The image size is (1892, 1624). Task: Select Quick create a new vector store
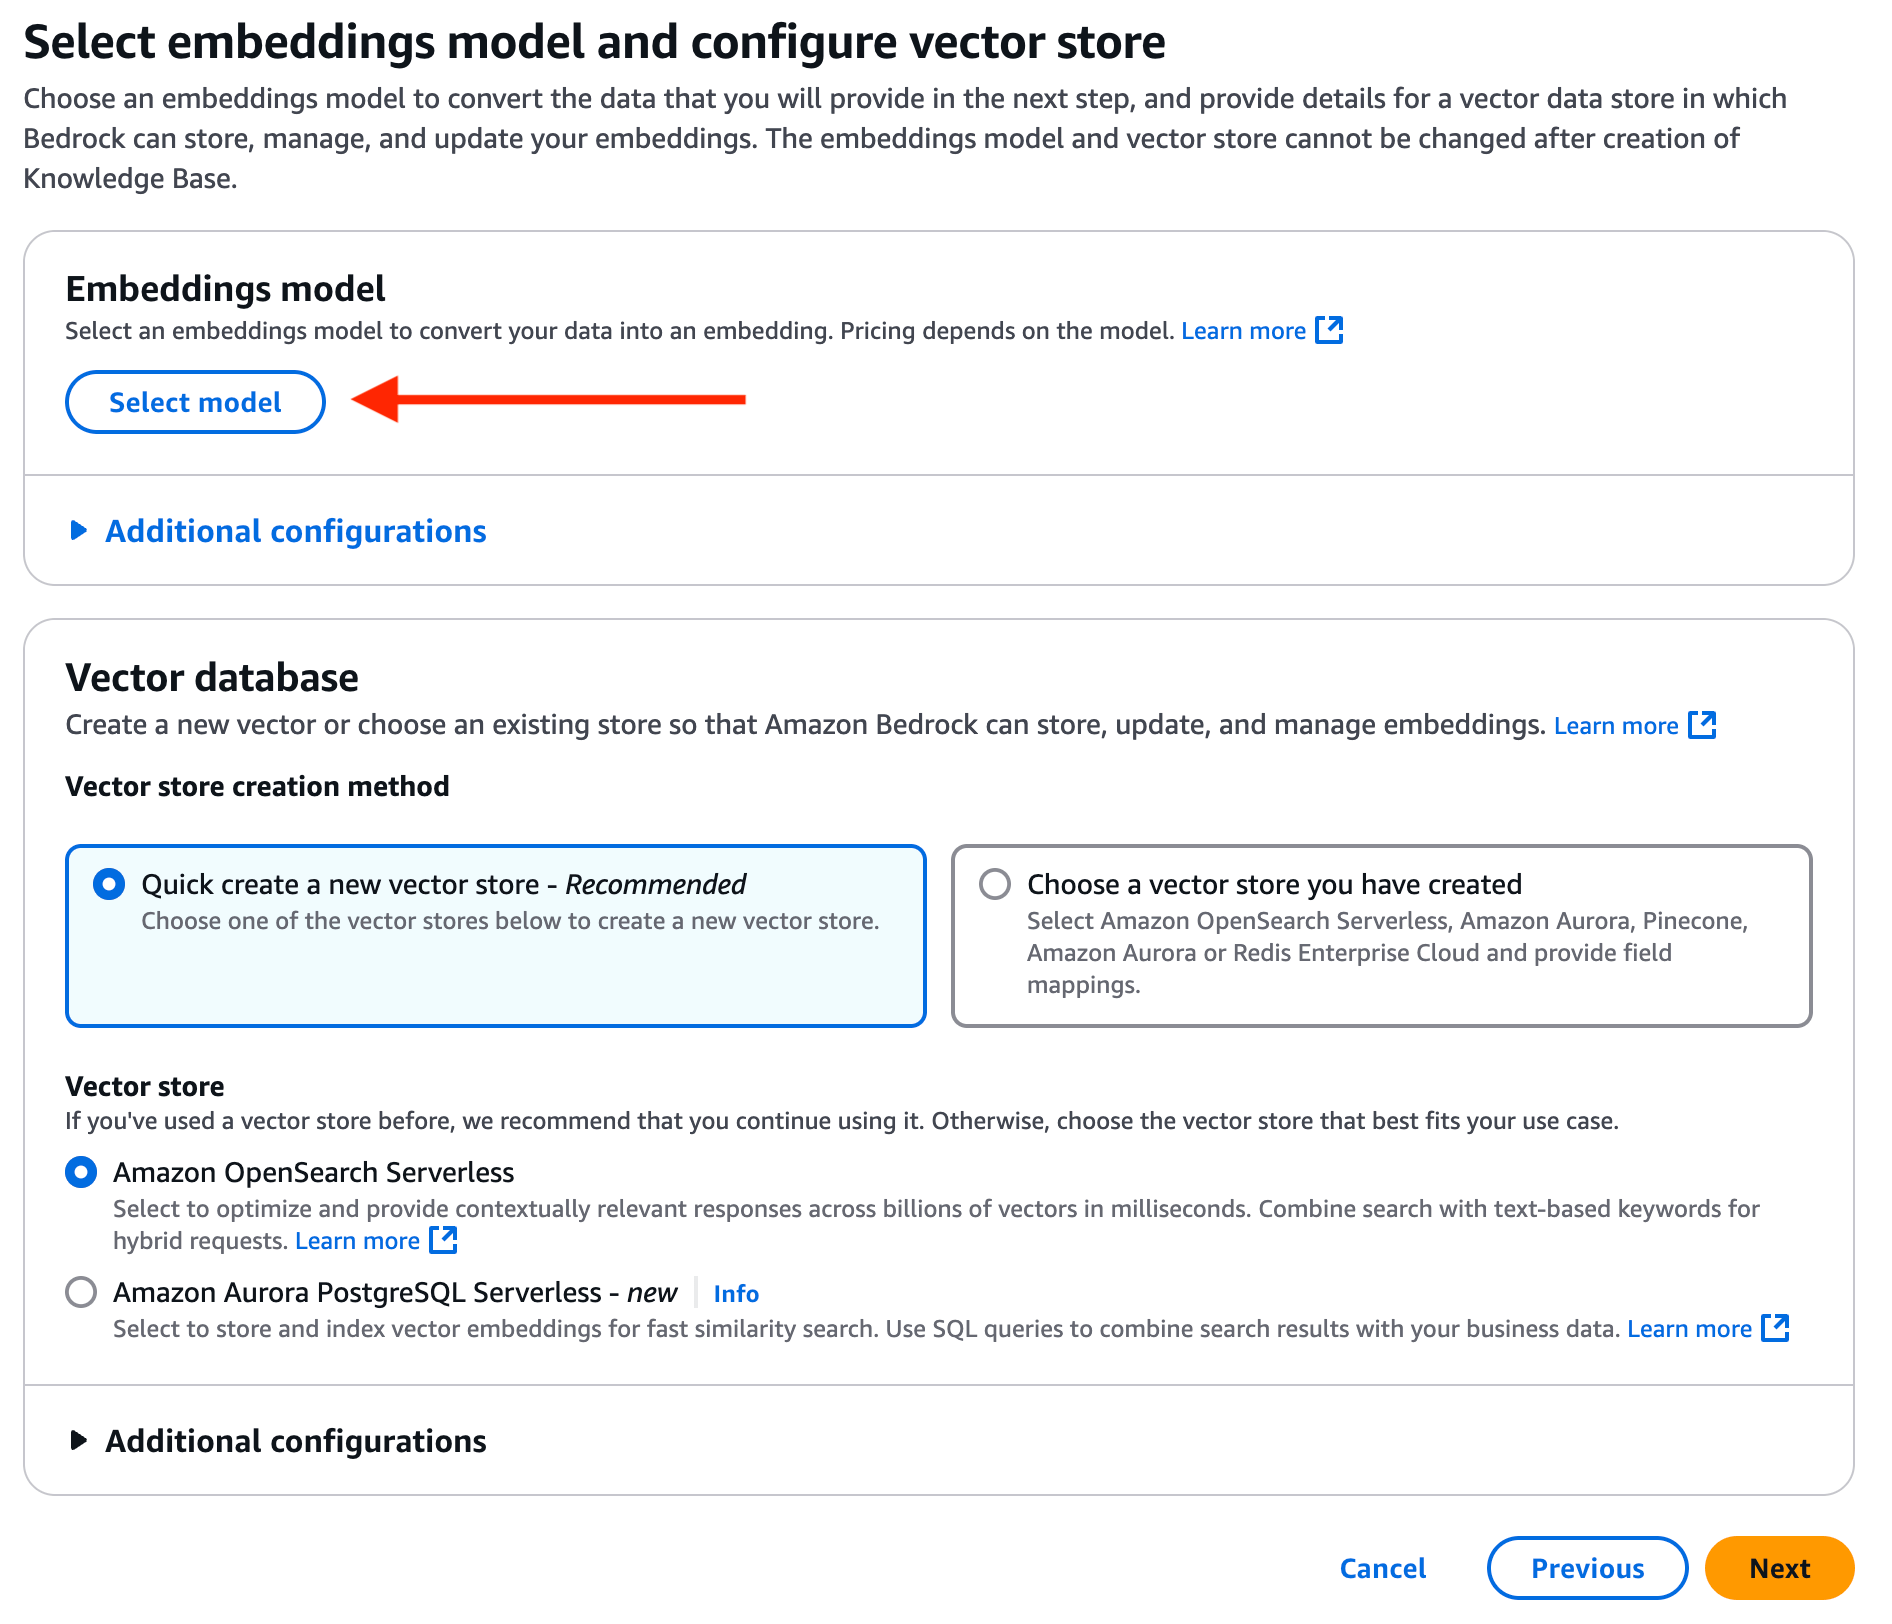(109, 884)
